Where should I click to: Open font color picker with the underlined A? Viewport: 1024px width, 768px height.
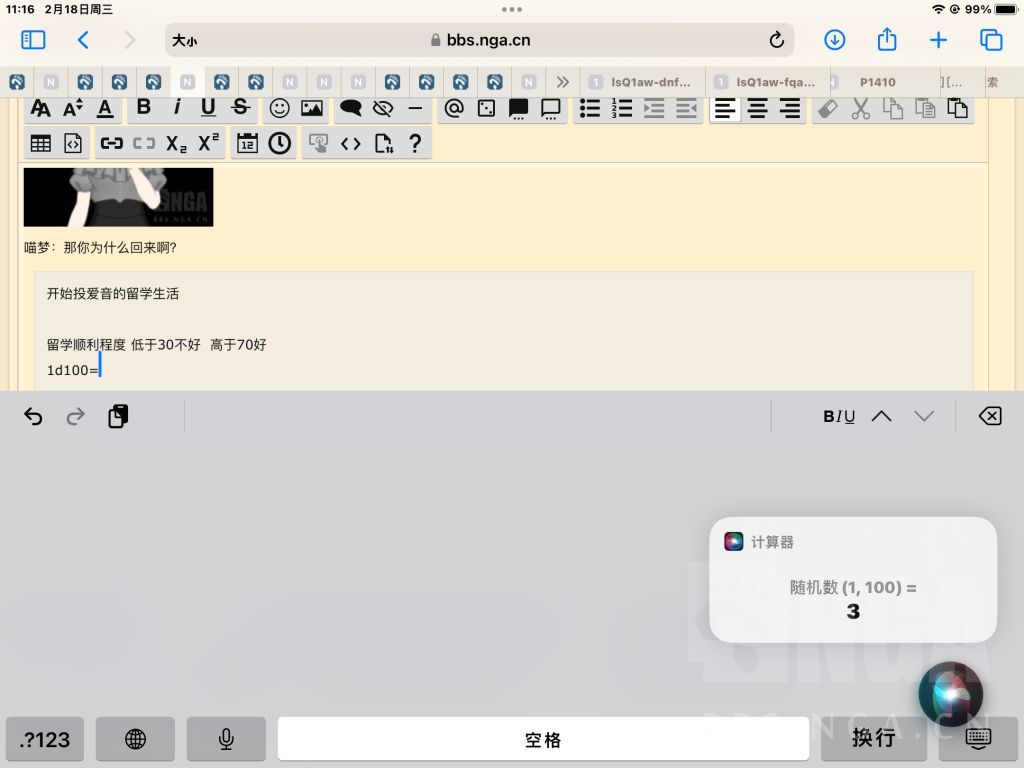(x=105, y=108)
